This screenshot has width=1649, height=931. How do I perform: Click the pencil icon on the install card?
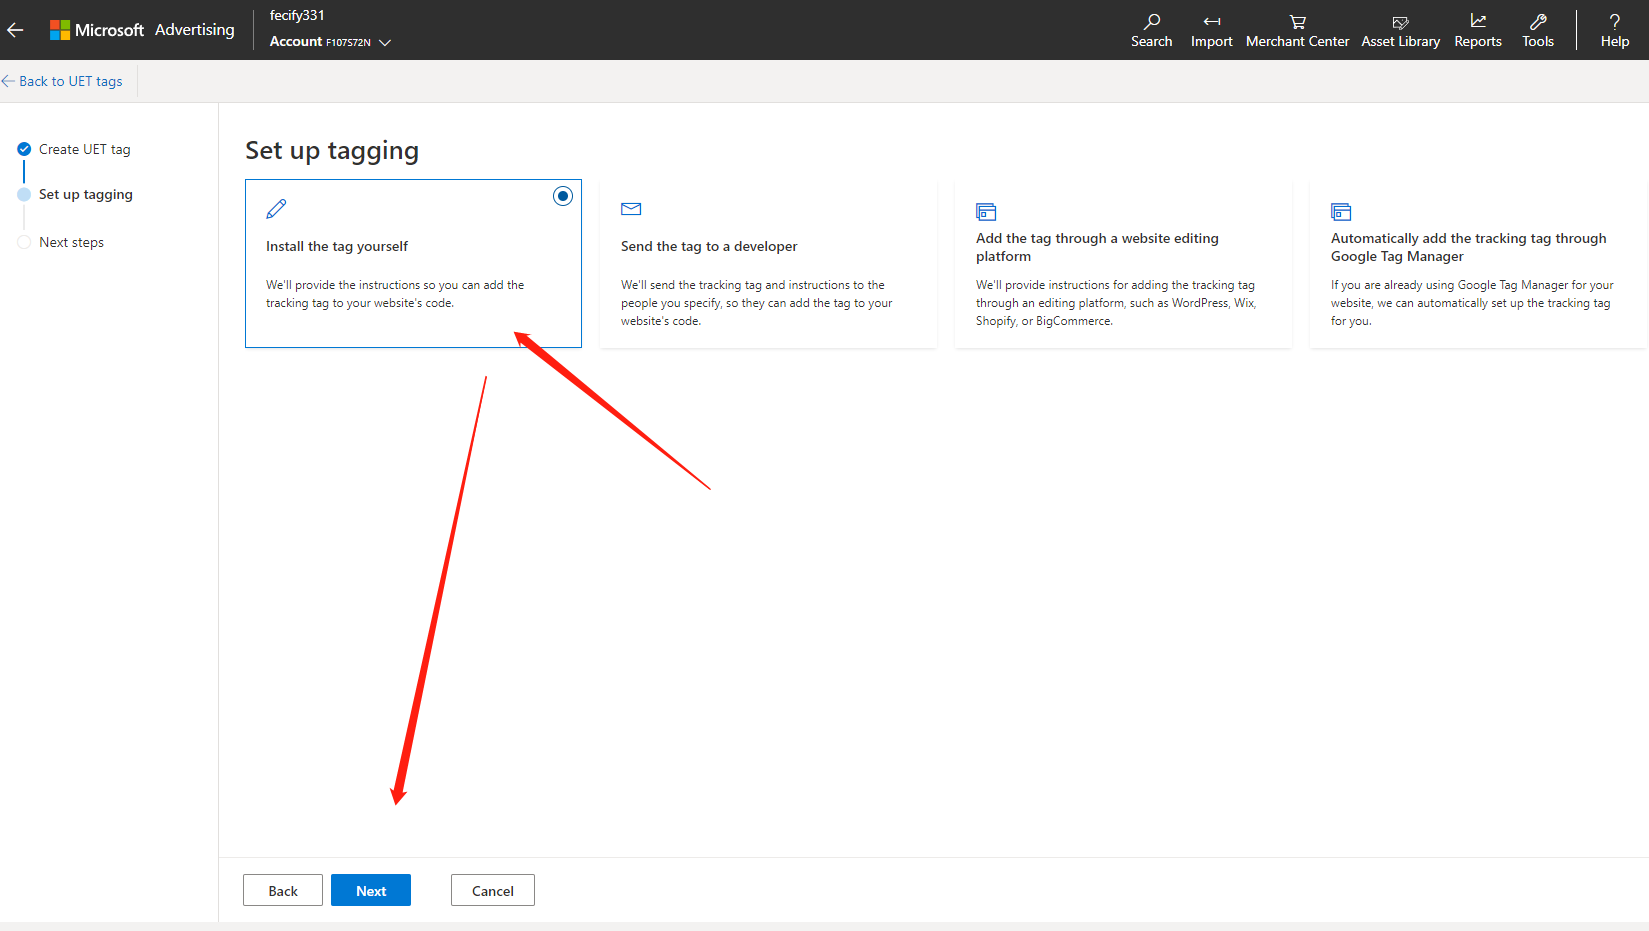[x=276, y=209]
